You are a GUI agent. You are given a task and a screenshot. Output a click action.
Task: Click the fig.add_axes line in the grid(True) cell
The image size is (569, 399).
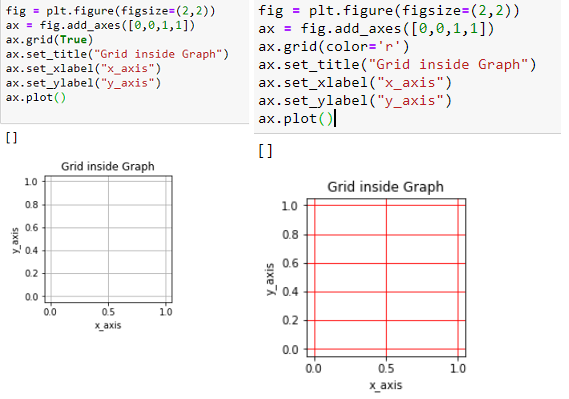100,25
